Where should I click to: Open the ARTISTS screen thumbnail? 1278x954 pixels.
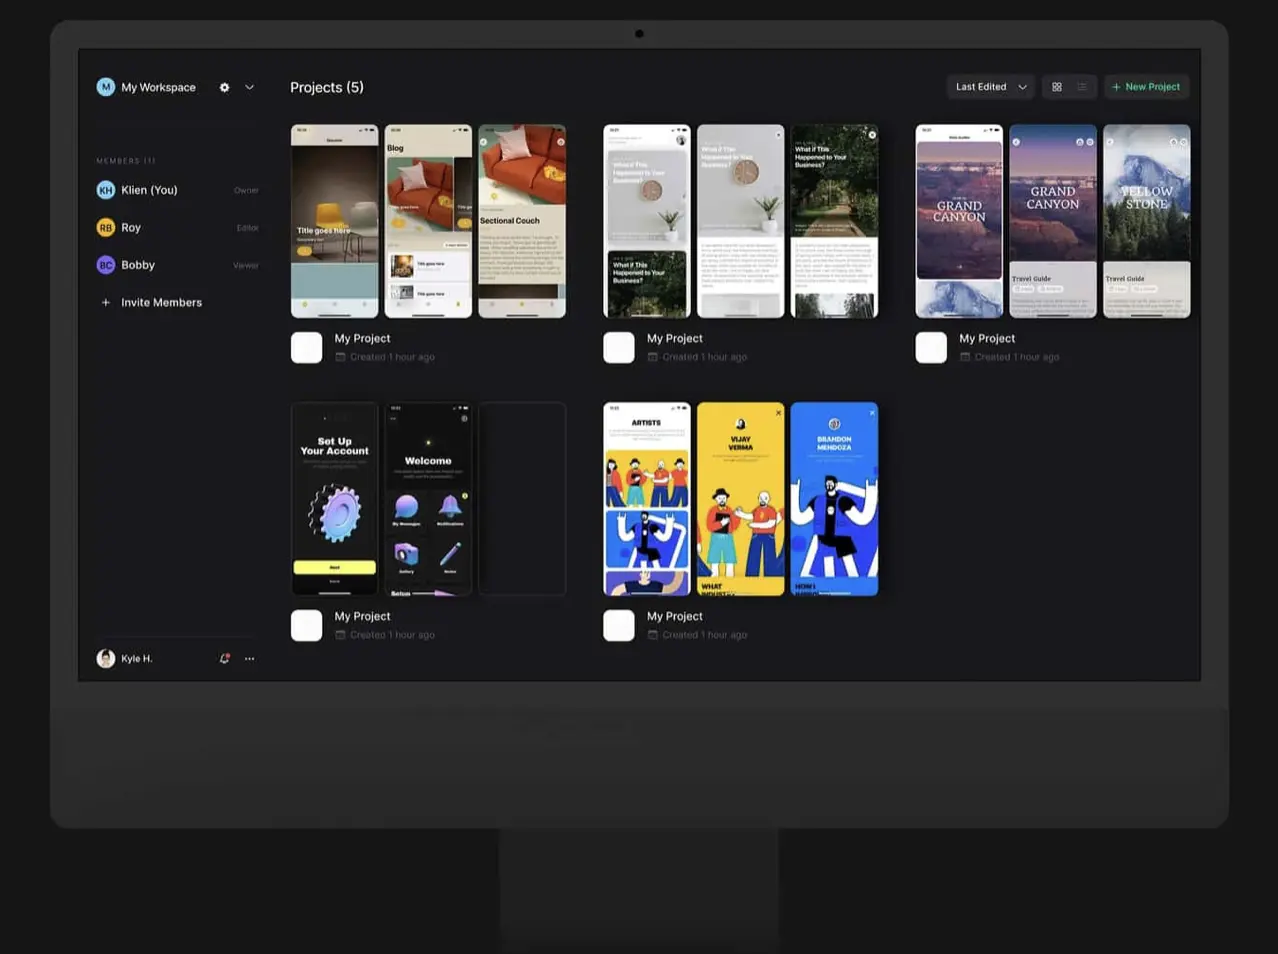(647, 499)
